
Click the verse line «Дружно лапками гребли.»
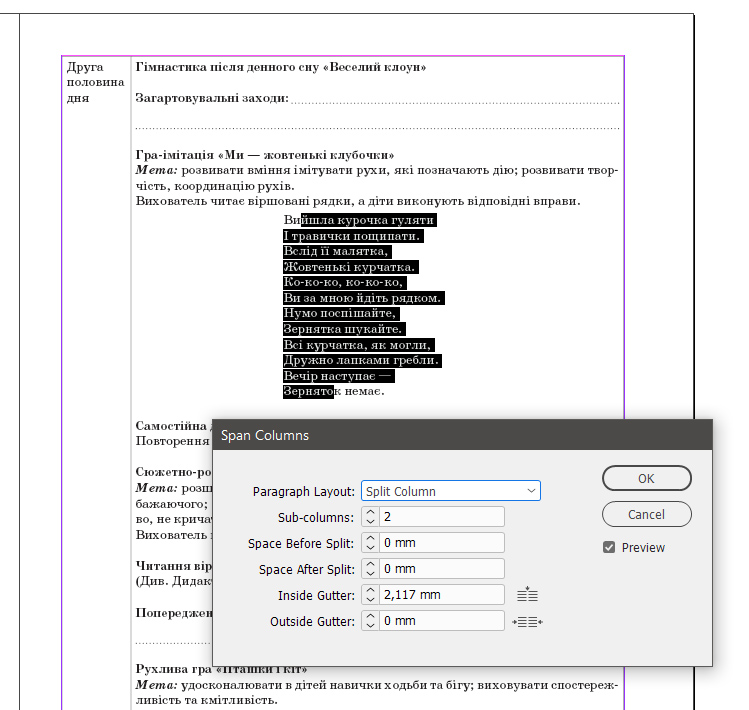pyautogui.click(x=361, y=360)
